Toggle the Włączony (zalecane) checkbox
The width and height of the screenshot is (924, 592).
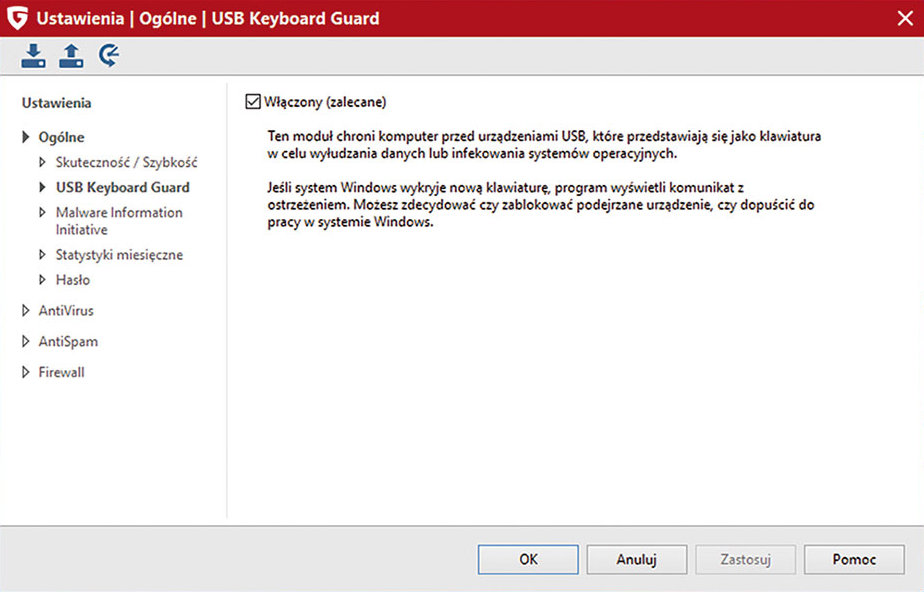coord(253,102)
